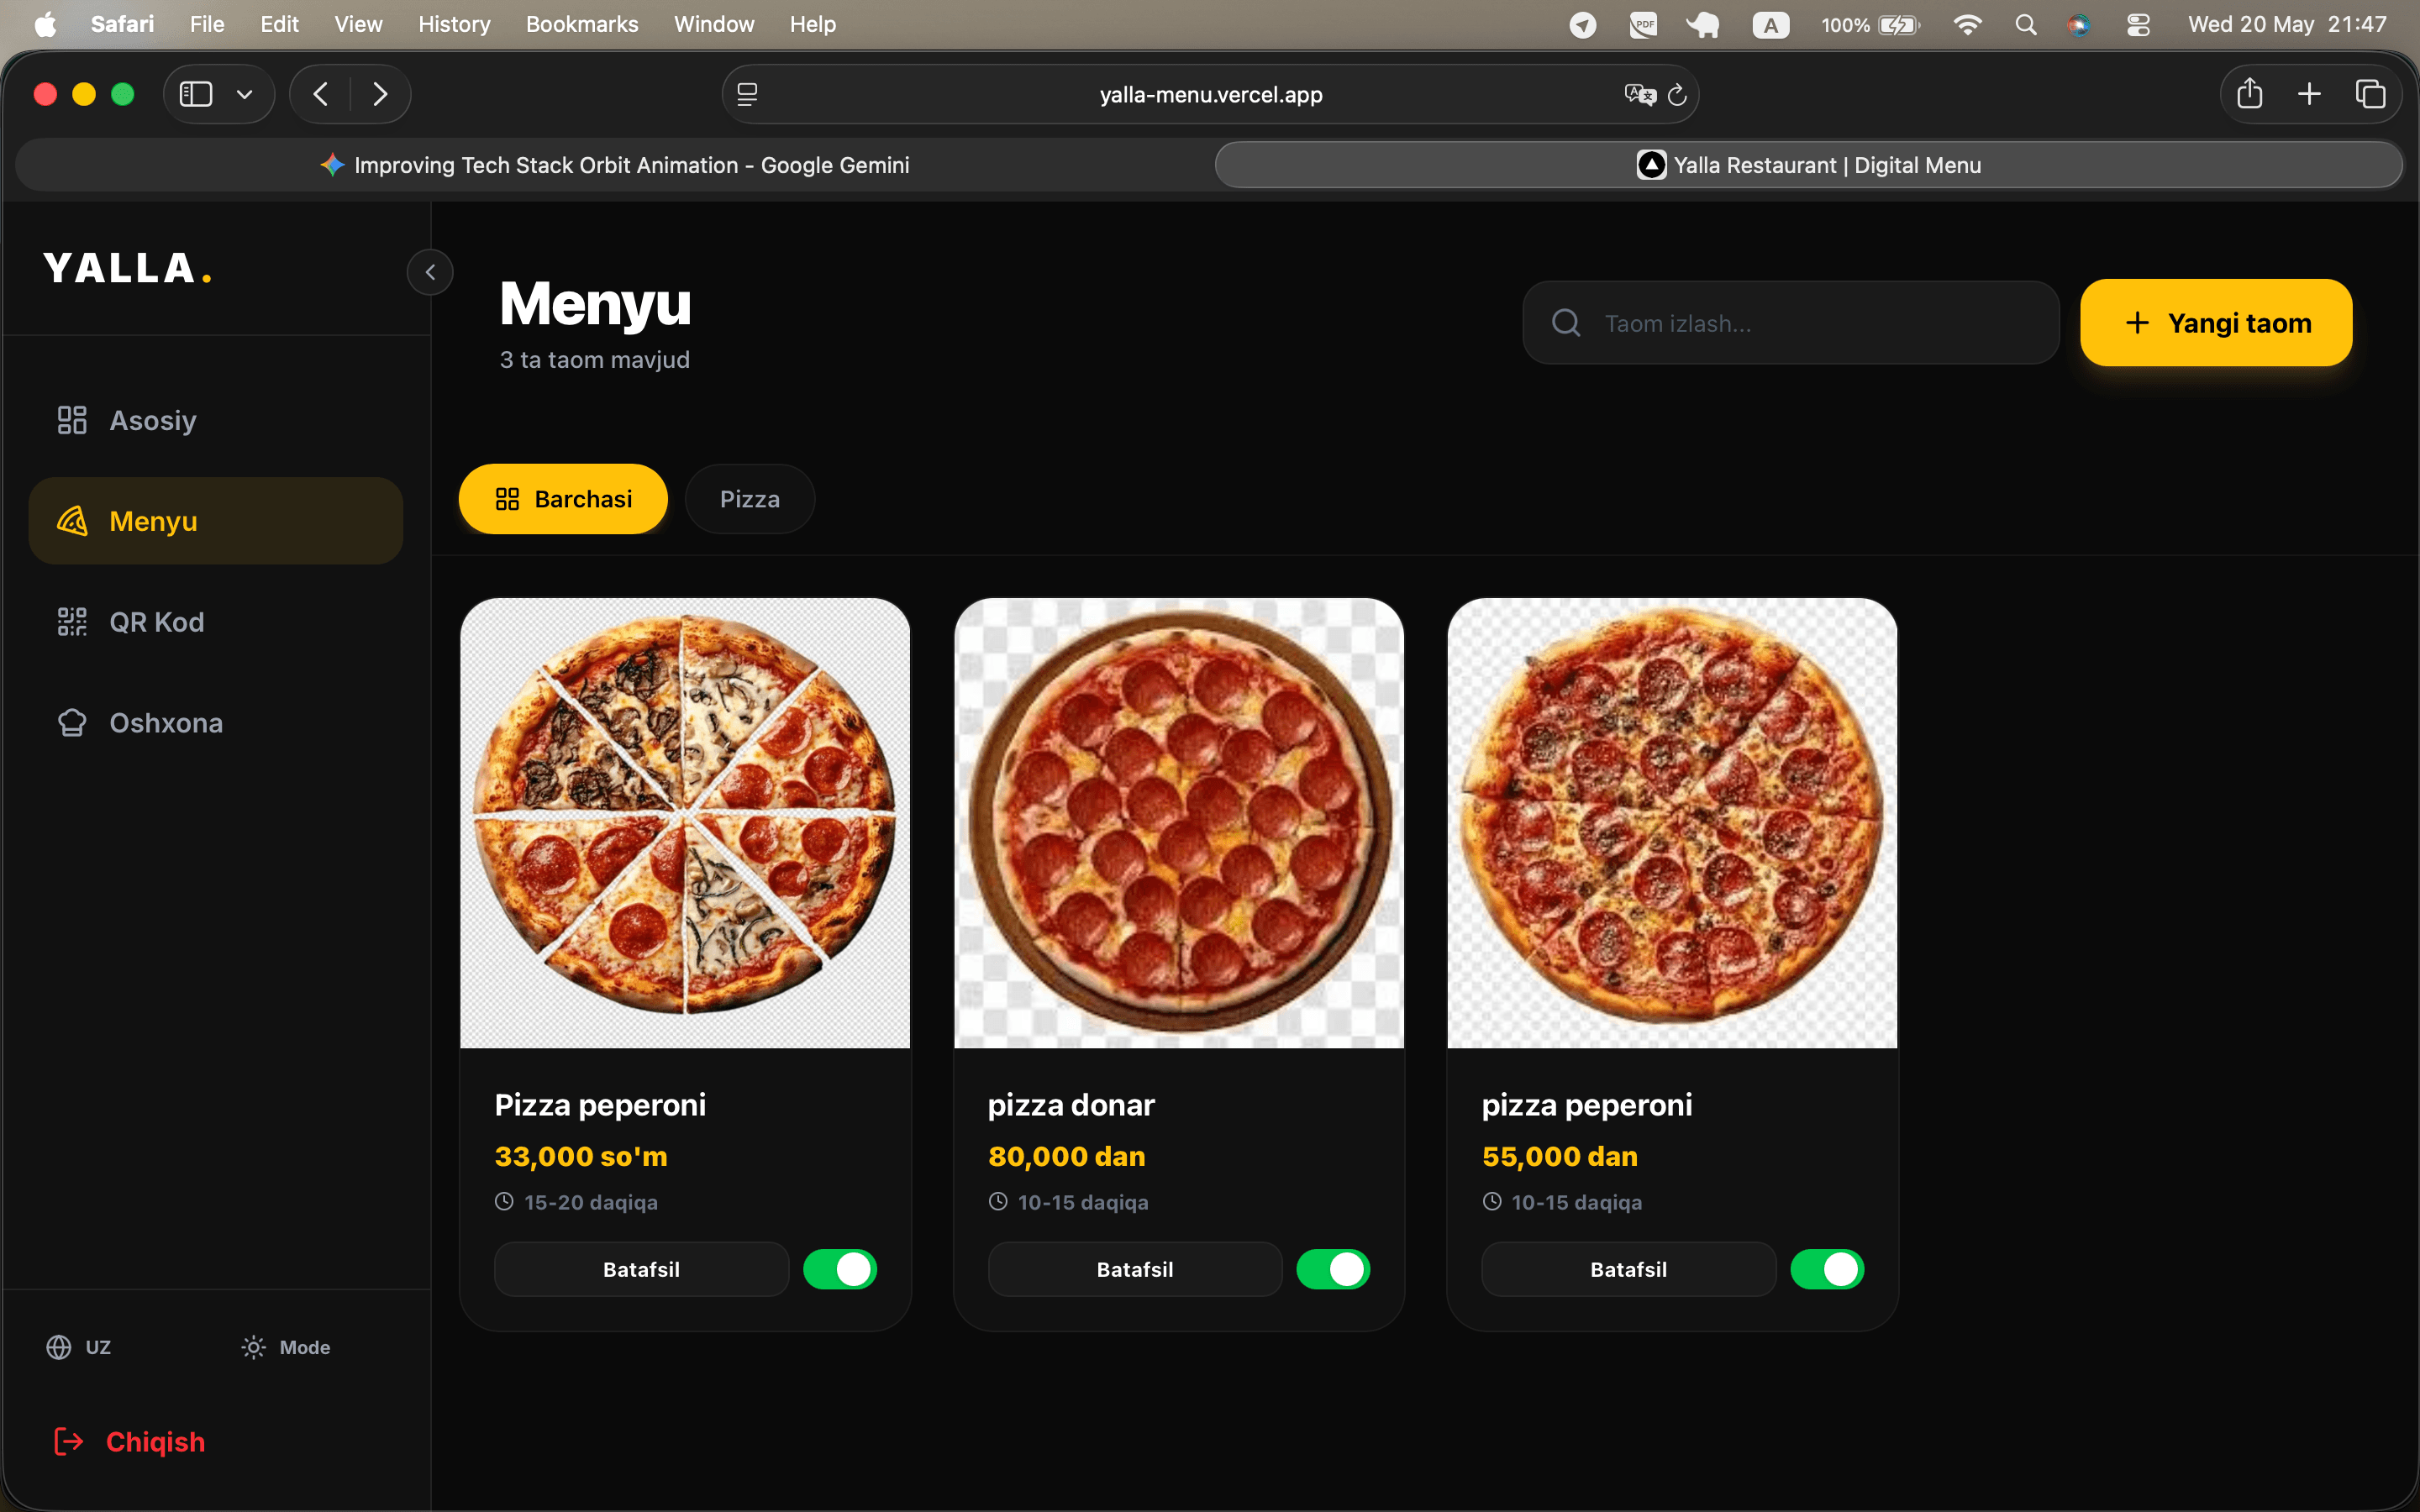Viewport: 2420px width, 1512px height.
Task: Go forward with Safari's forward arrow
Action: 380,94
